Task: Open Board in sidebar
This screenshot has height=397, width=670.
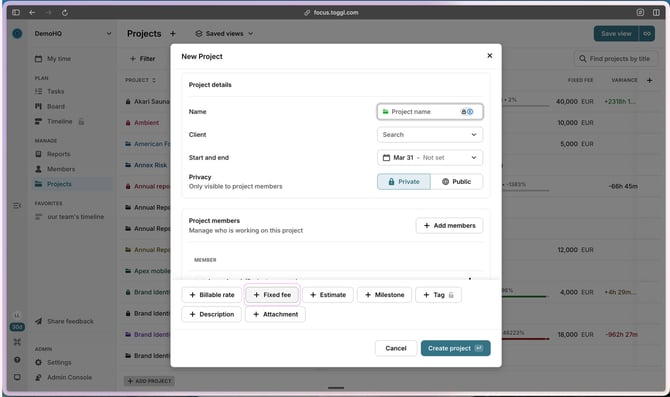Action: 56,106
